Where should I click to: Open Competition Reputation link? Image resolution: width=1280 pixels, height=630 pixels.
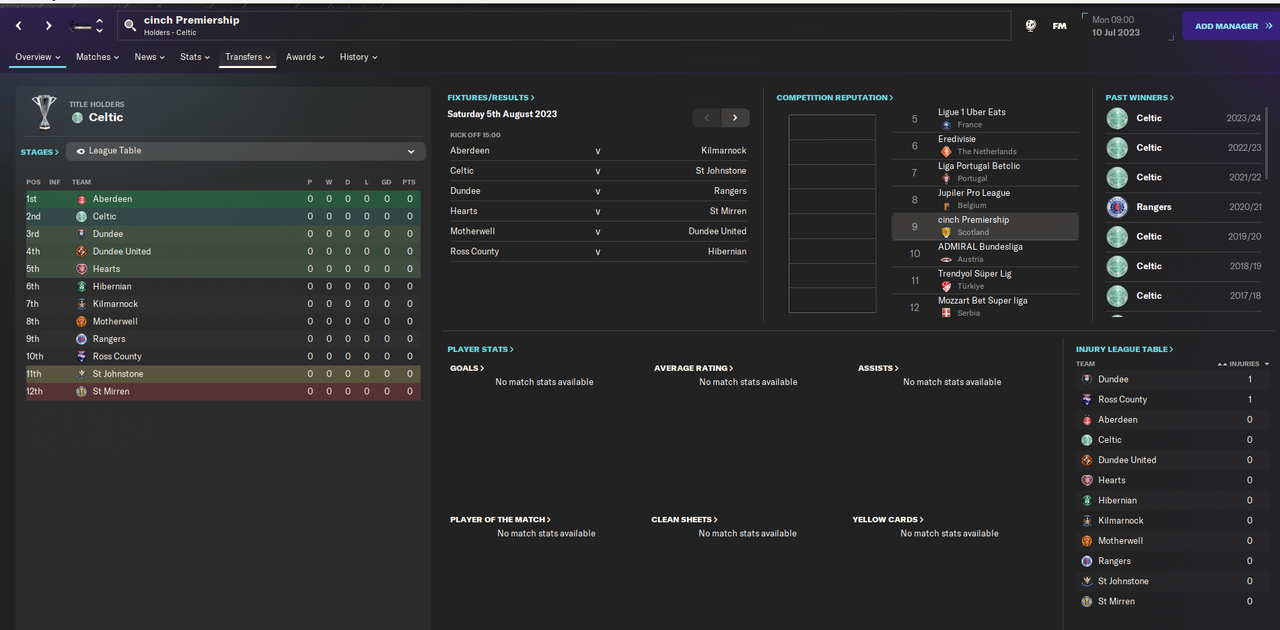pos(835,98)
